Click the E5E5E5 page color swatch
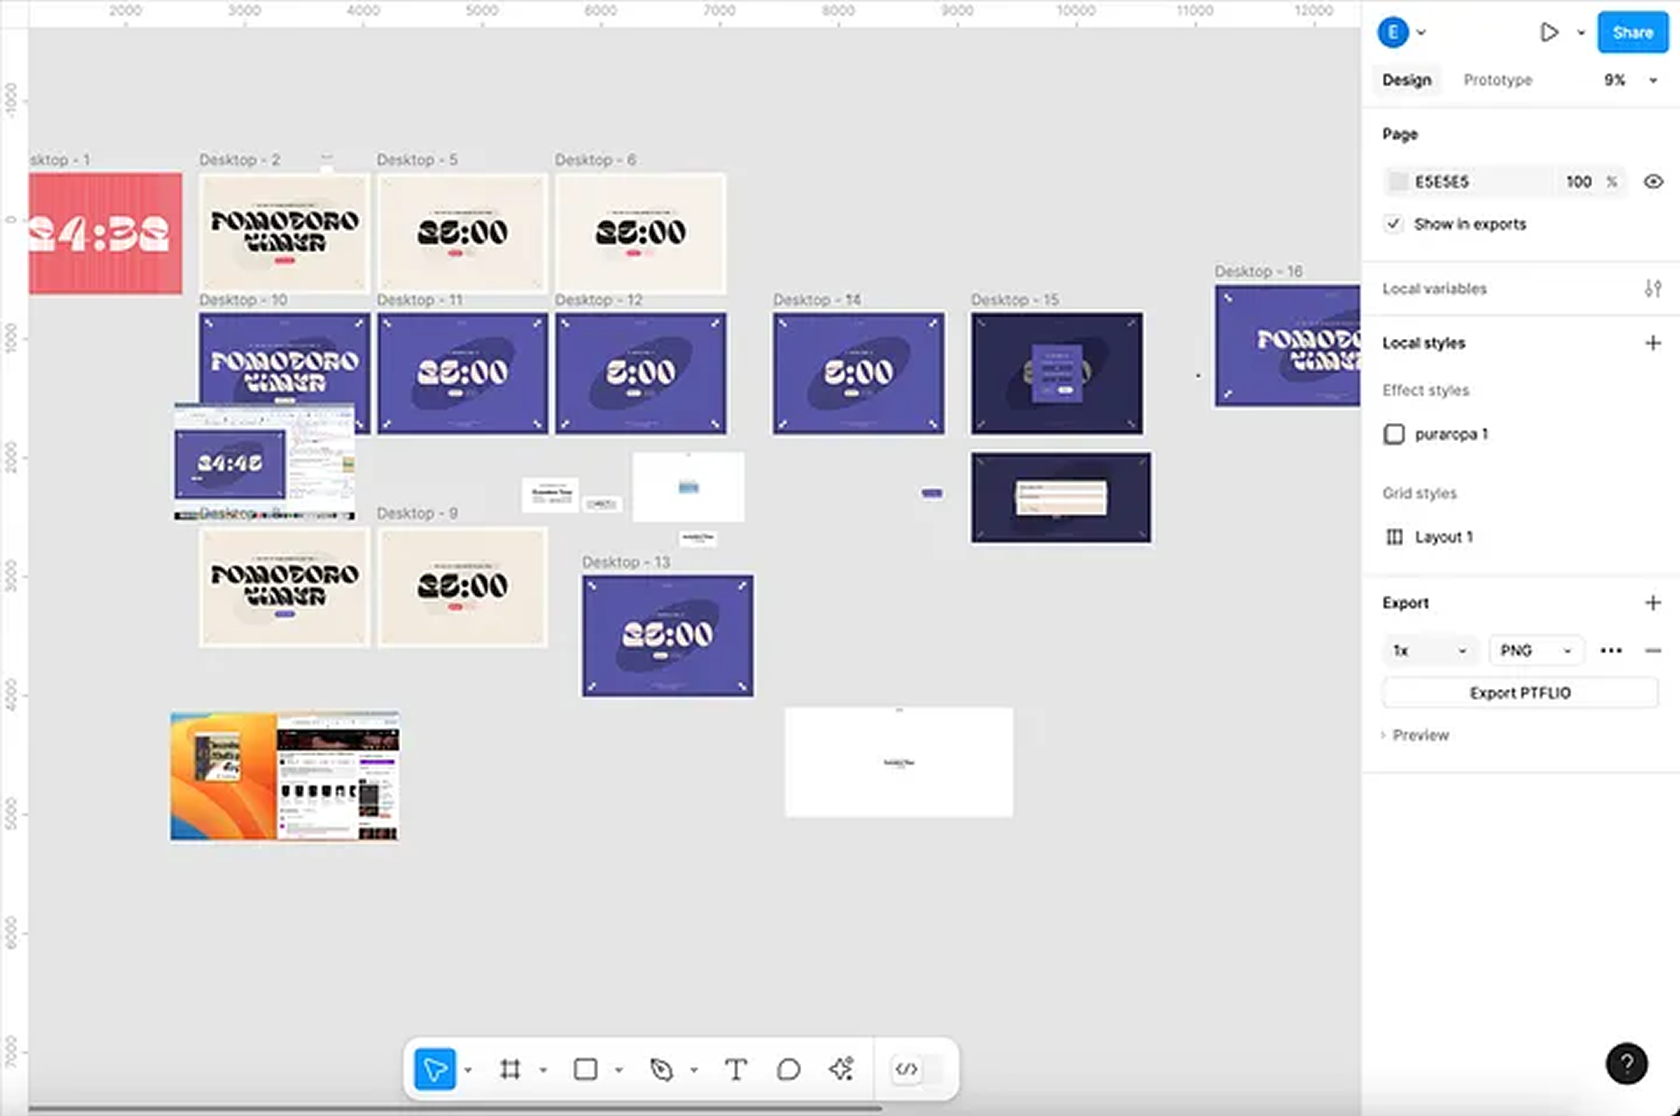 pos(1398,181)
